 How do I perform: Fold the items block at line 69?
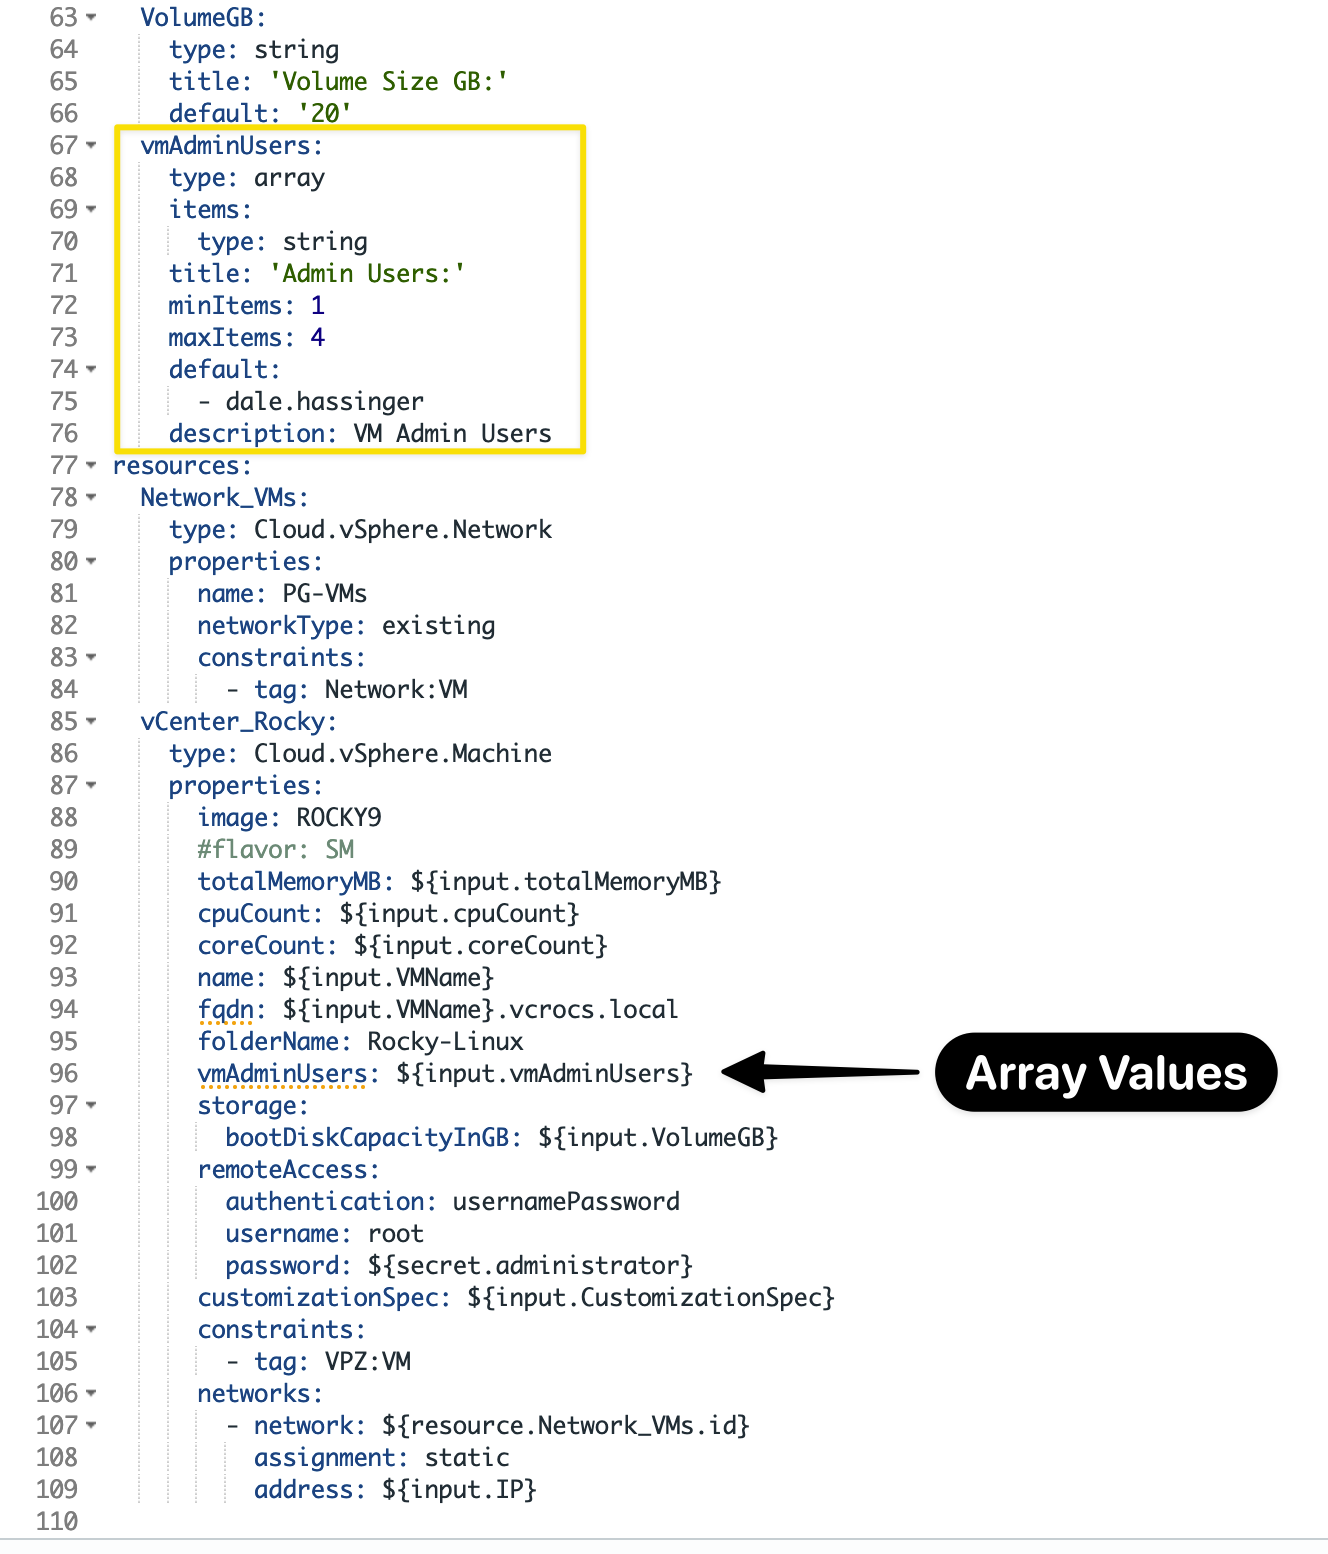[91, 210]
